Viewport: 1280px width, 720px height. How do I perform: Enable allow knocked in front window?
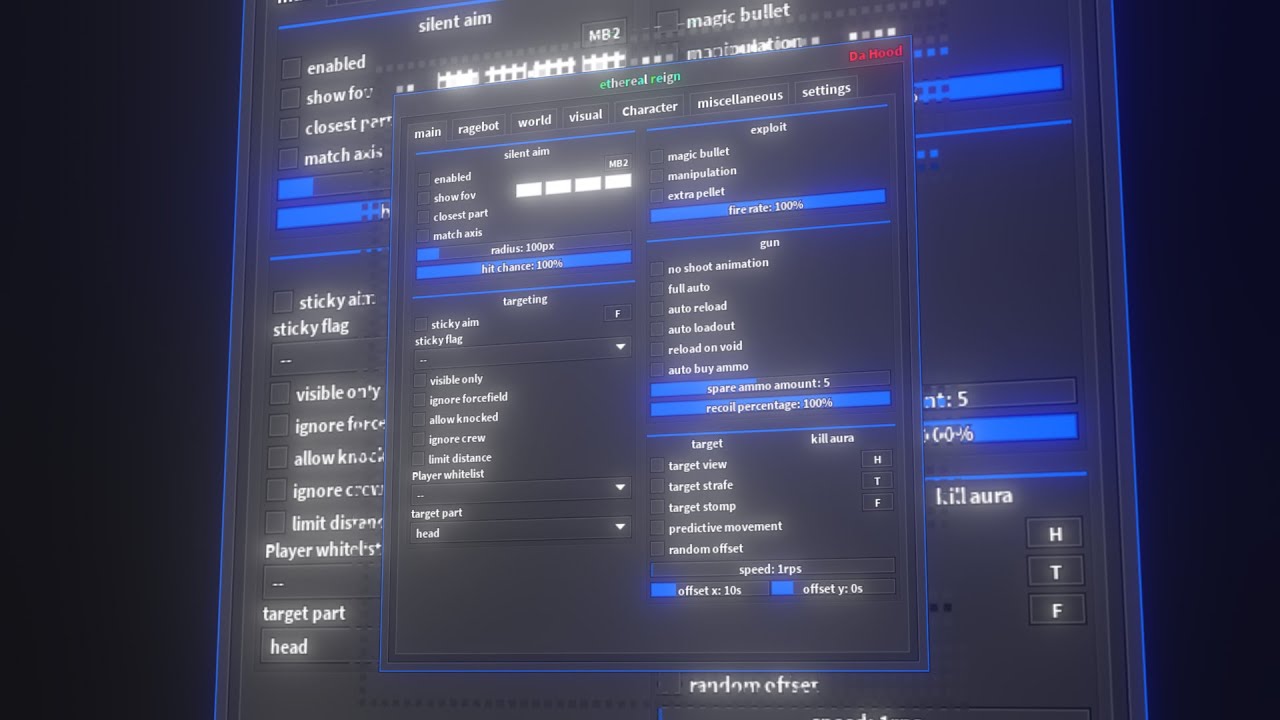coord(419,420)
